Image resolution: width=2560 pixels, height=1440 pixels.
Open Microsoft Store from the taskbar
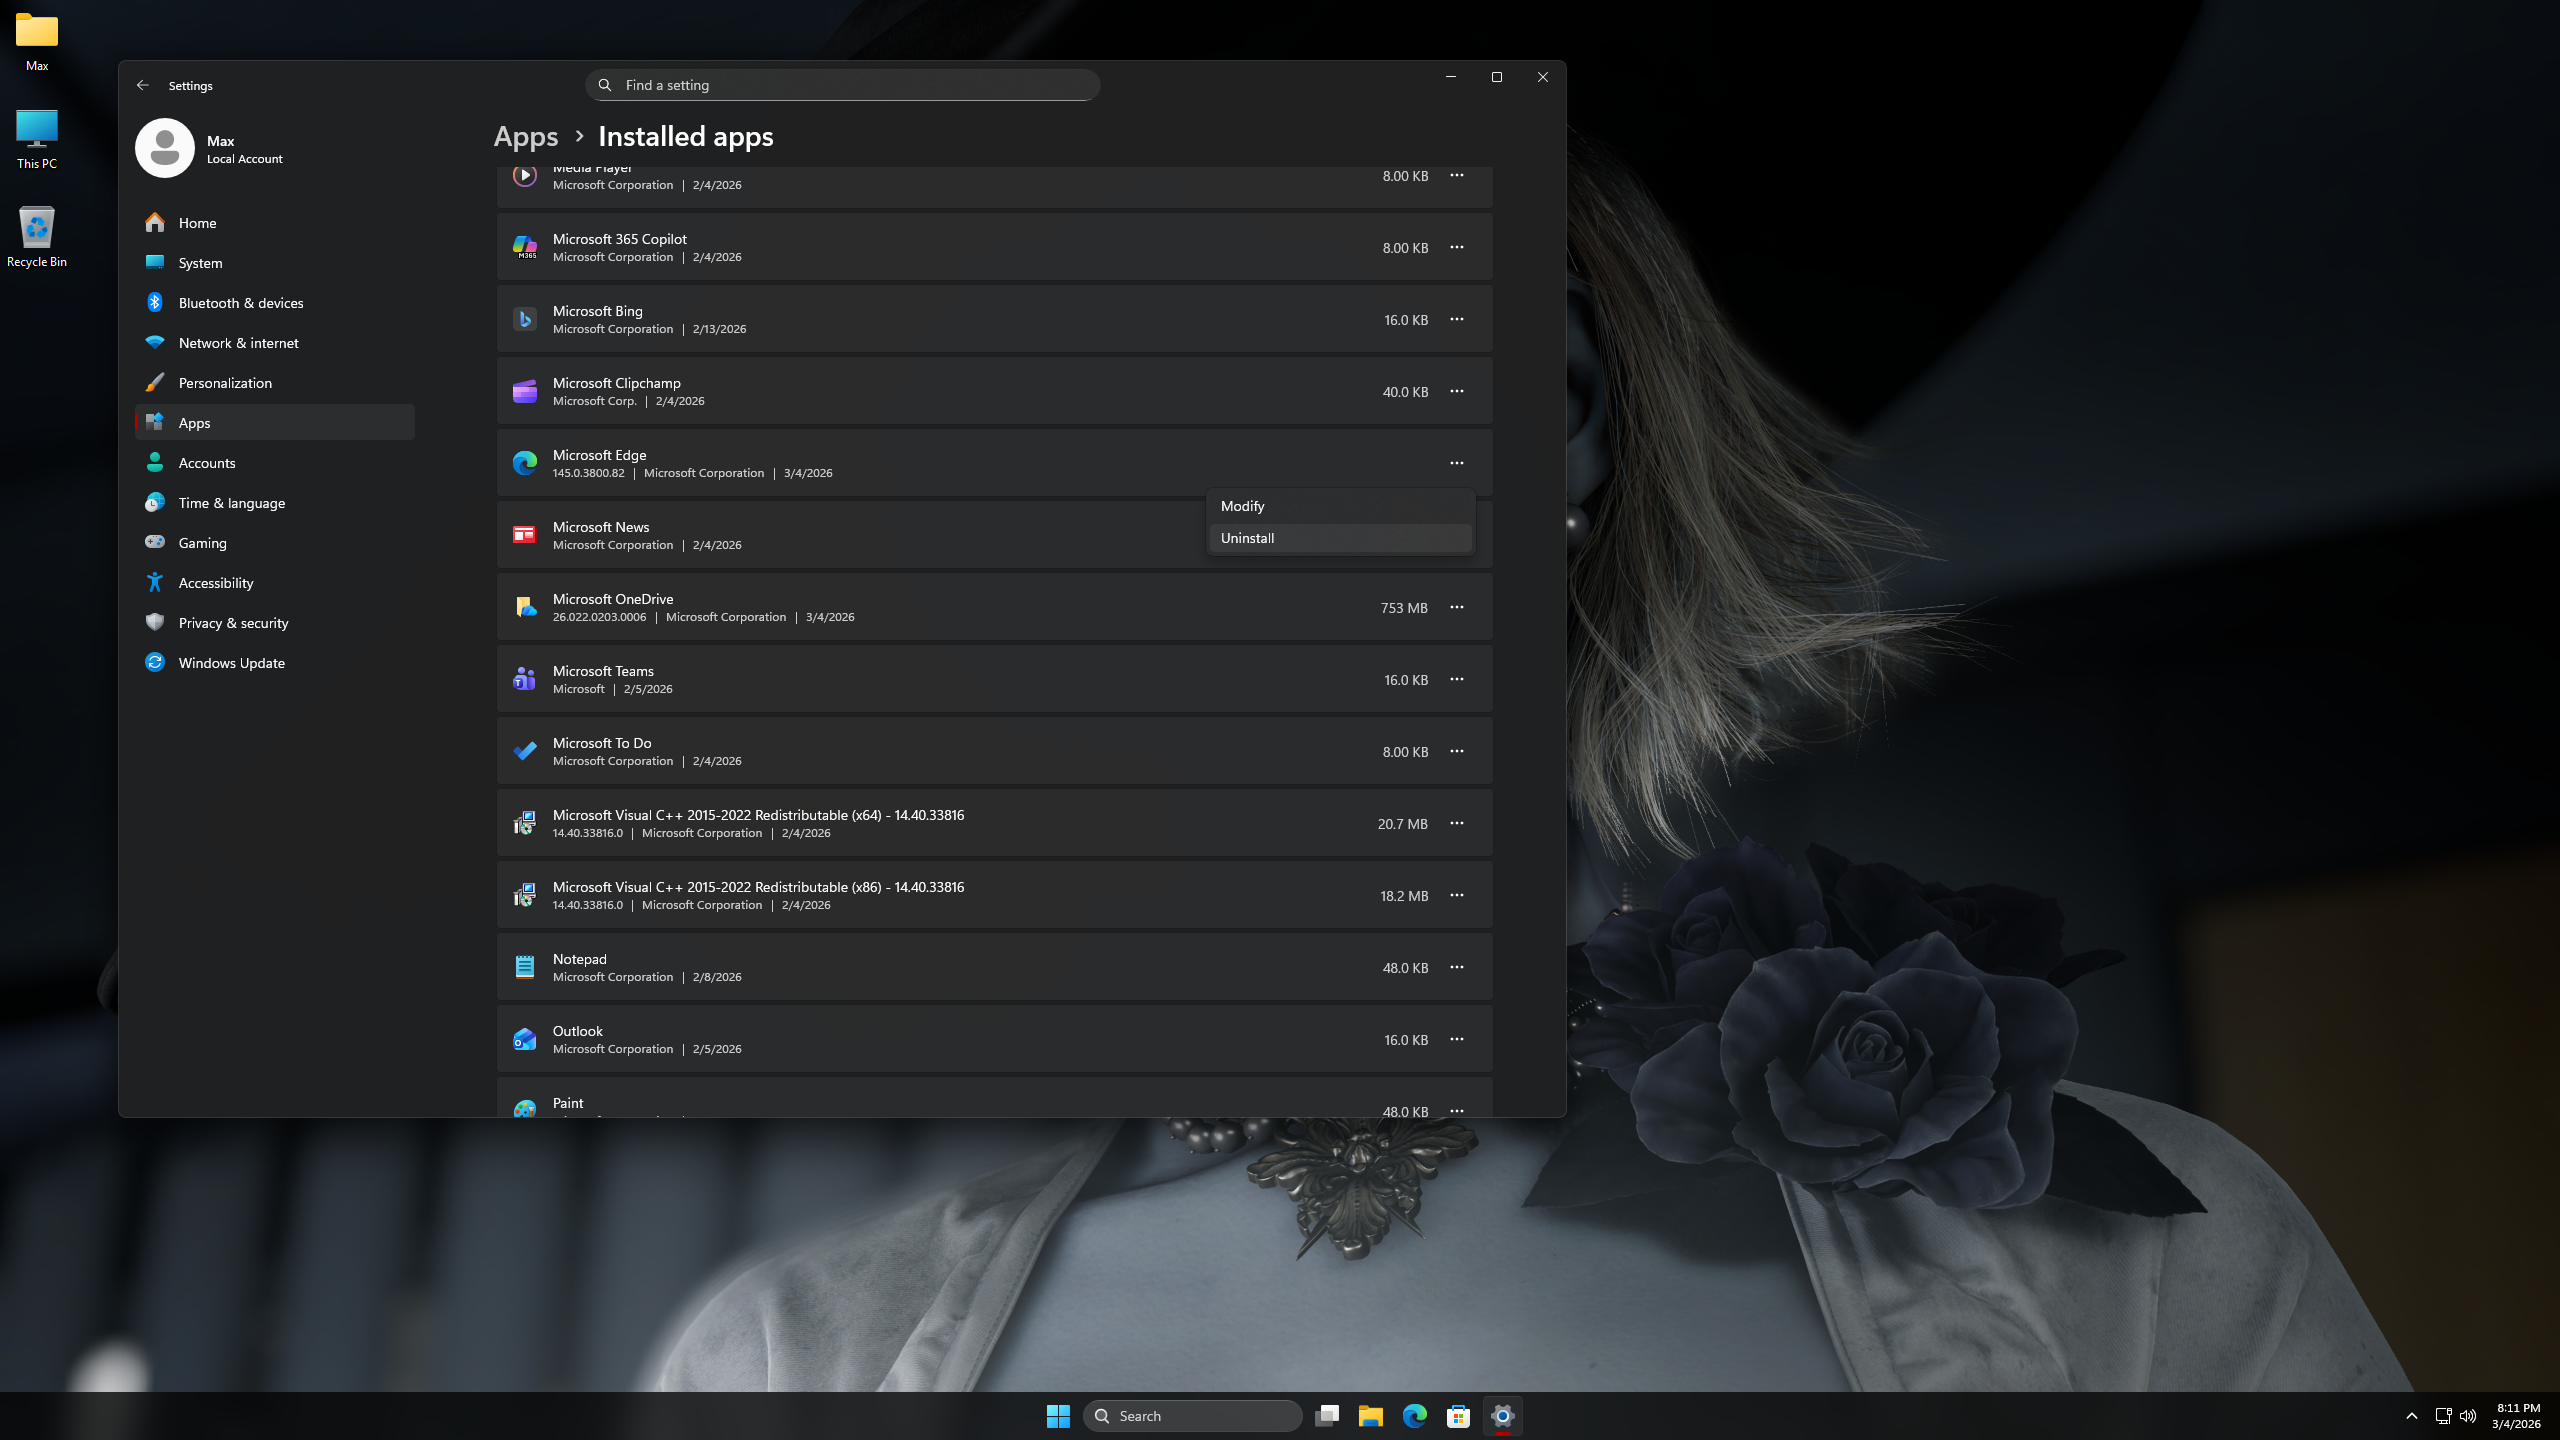(1459, 1416)
